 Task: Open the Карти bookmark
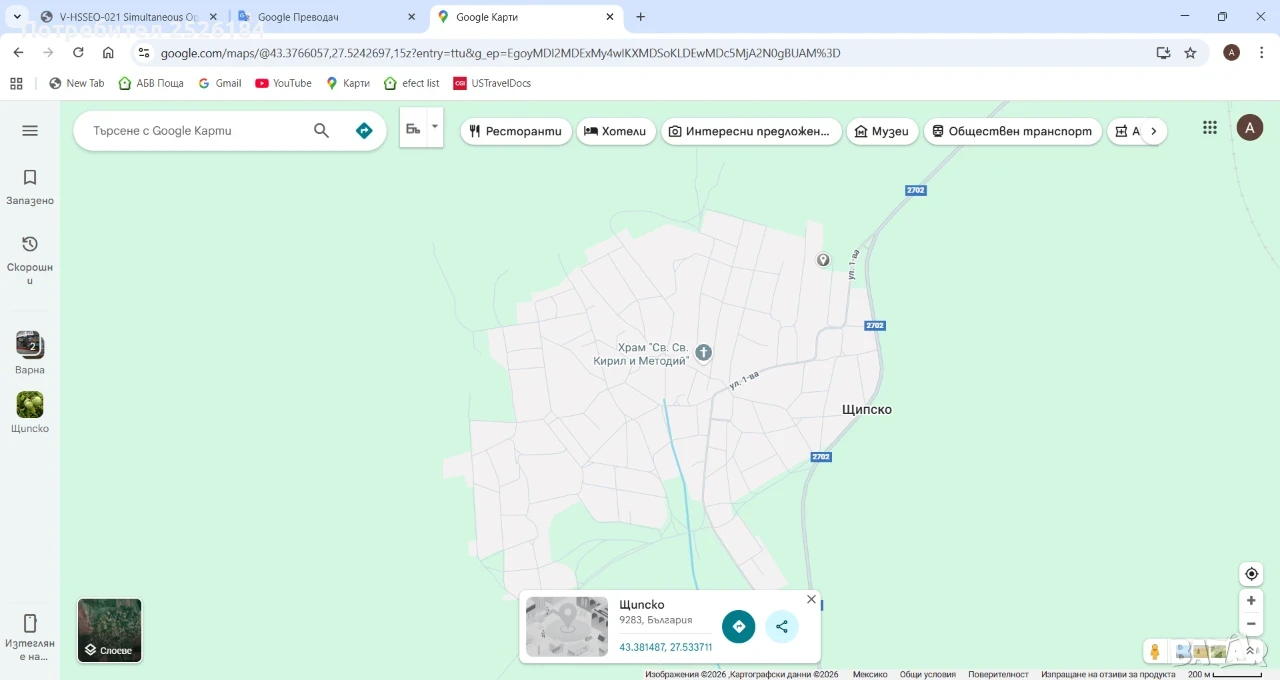pyautogui.click(x=348, y=83)
